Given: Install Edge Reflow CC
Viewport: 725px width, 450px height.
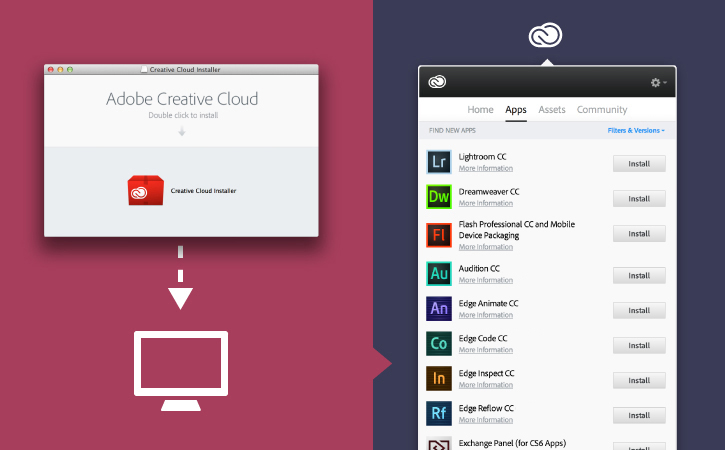Looking at the screenshot, I should coord(639,415).
